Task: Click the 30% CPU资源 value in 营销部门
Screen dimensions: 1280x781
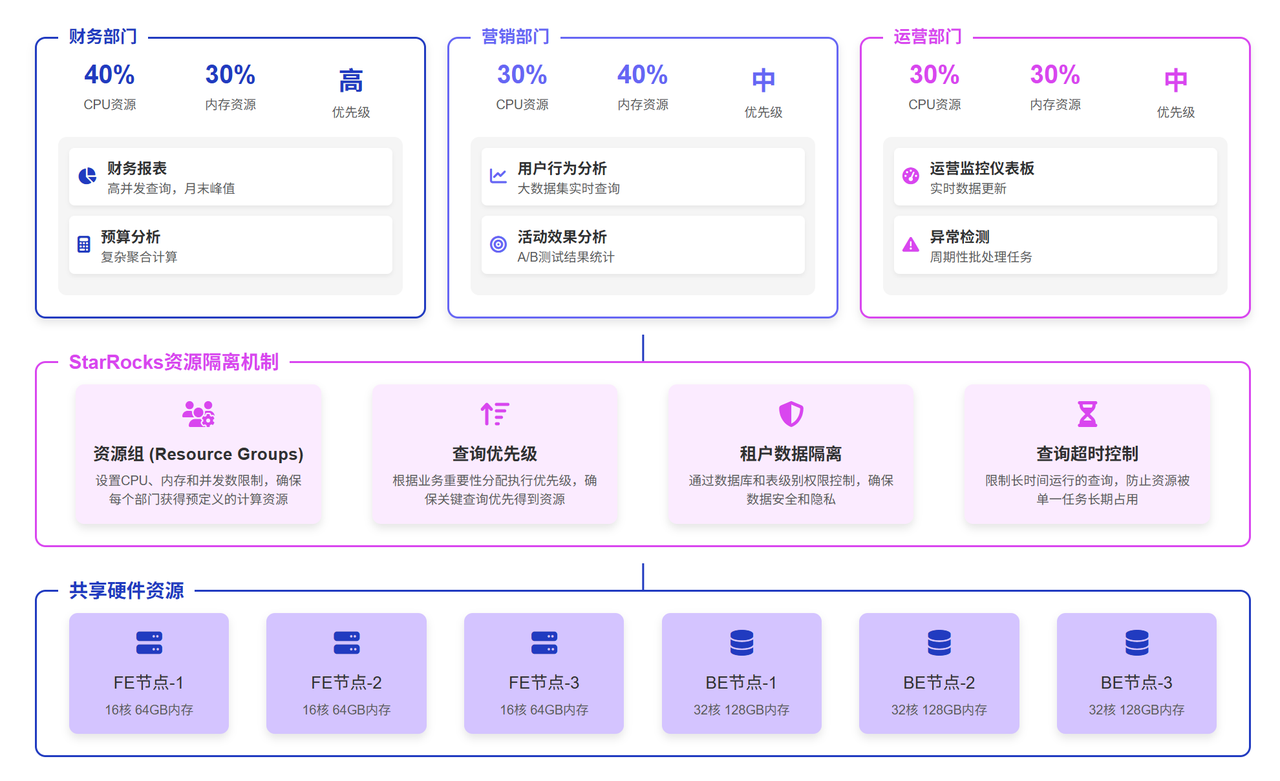Action: (x=522, y=75)
